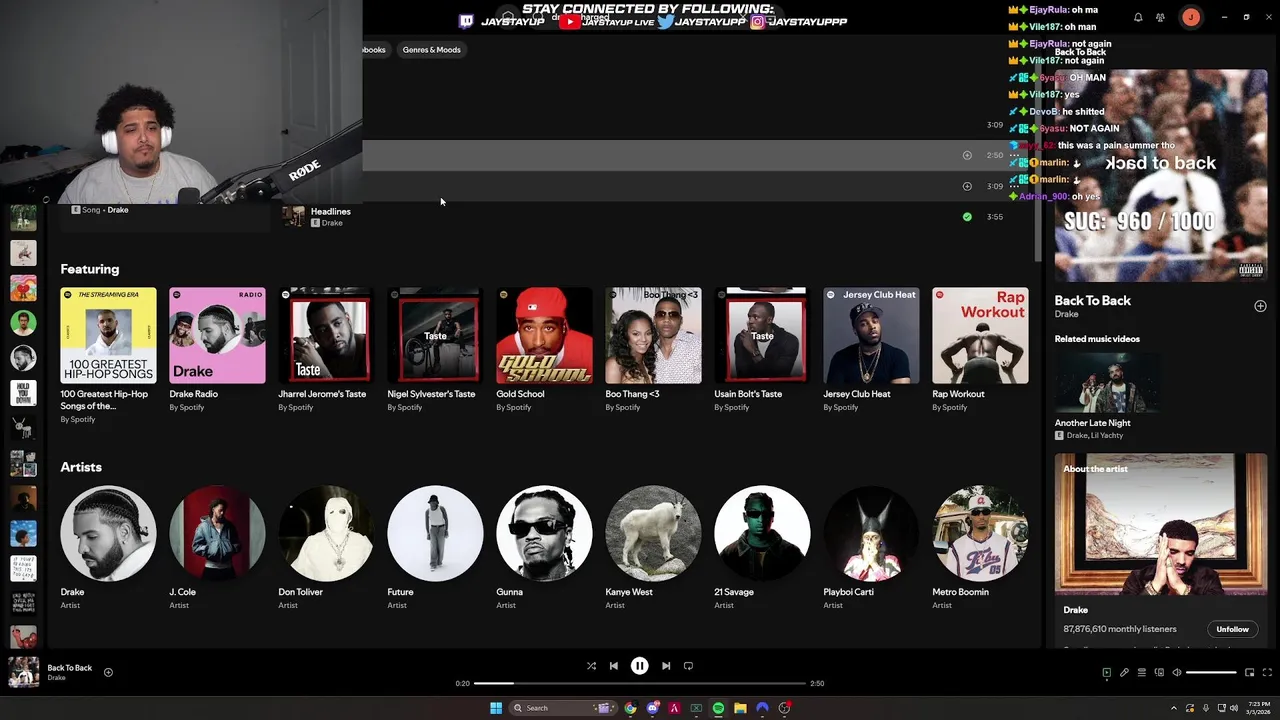This screenshot has height=720, width=1280.
Task: Click the Back To Back album art in player bar
Action: coord(24,672)
